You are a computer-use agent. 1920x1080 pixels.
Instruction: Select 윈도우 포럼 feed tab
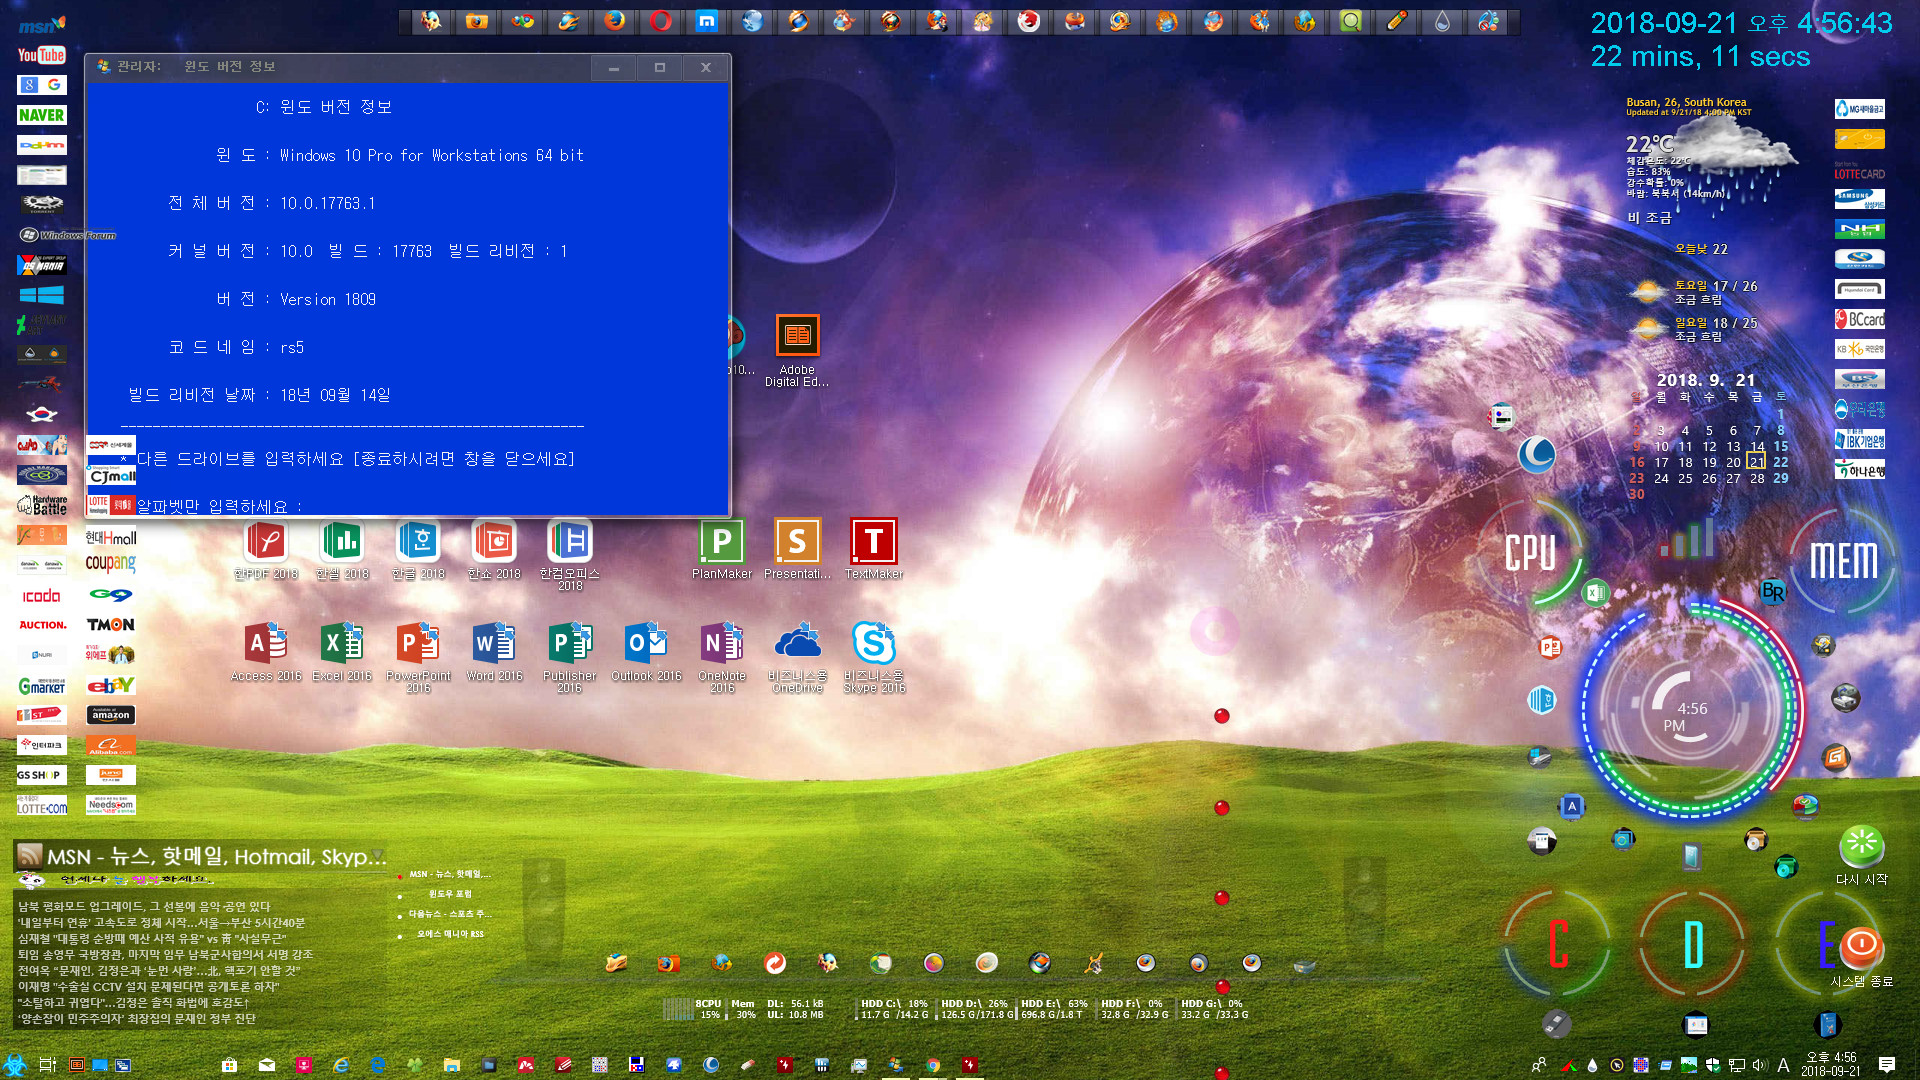click(x=450, y=894)
